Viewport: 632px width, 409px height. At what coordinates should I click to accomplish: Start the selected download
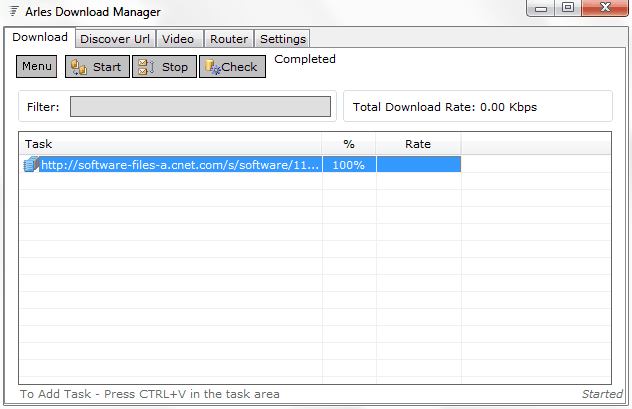tap(97, 66)
